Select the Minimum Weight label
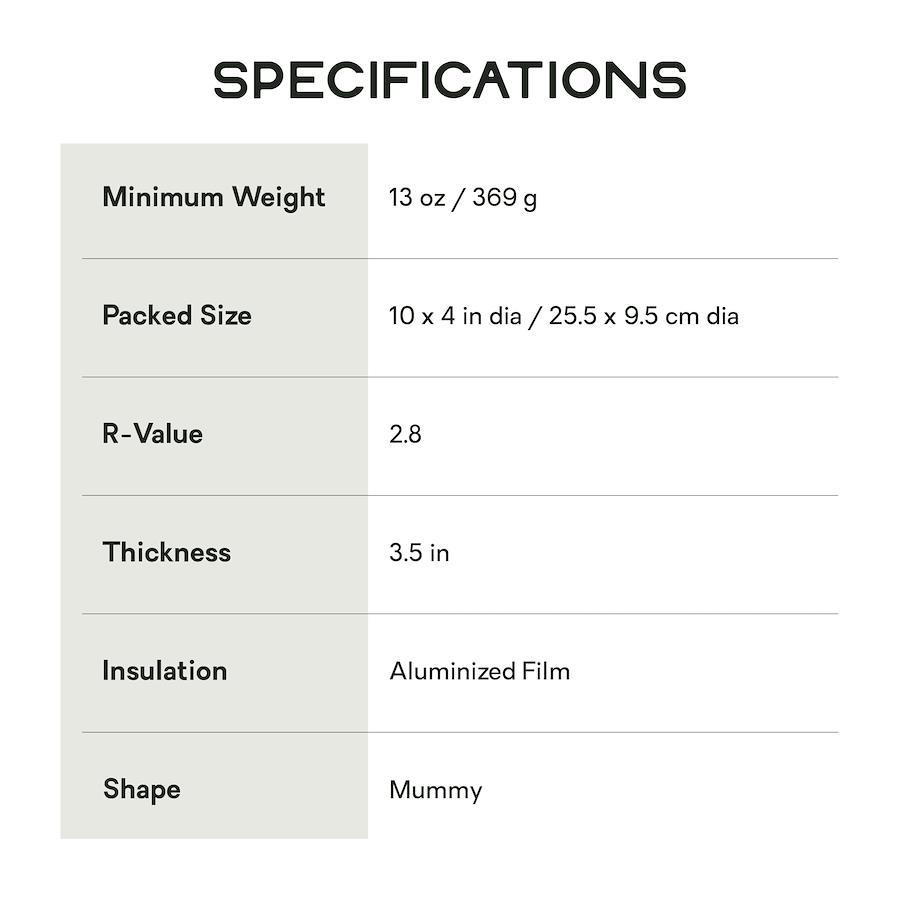This screenshot has height=900, width=900. click(214, 197)
